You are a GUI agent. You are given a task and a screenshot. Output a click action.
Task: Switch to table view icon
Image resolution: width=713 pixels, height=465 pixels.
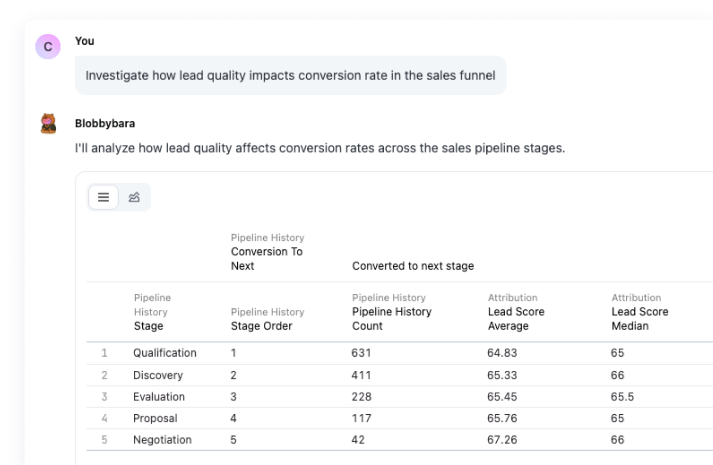point(103,197)
